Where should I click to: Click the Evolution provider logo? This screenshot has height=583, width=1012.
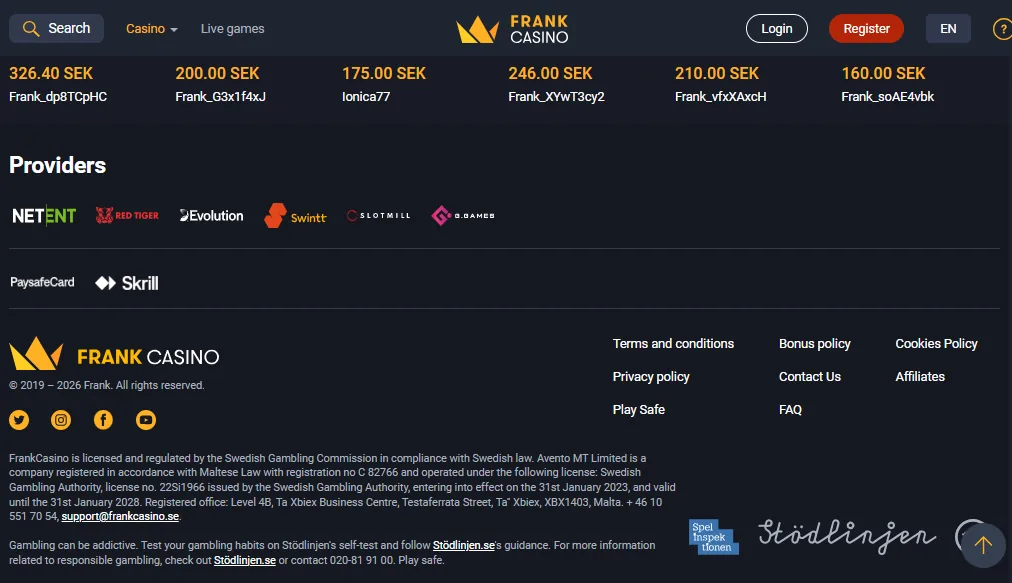tap(211, 216)
